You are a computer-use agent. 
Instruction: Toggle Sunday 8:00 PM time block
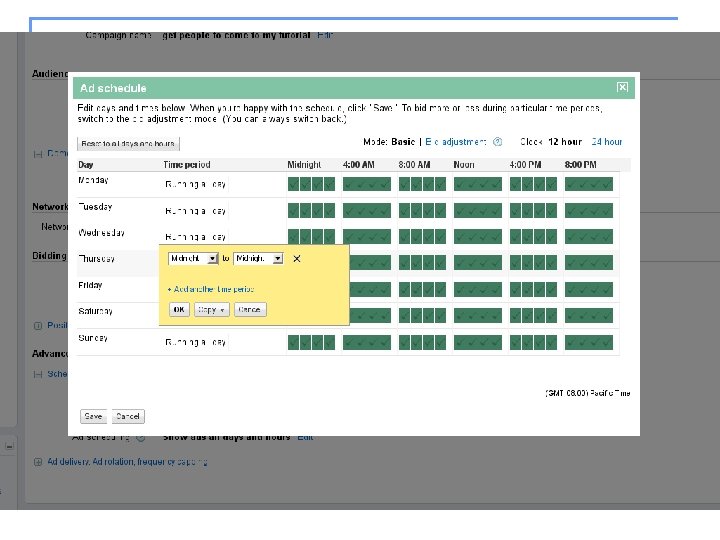(589, 342)
